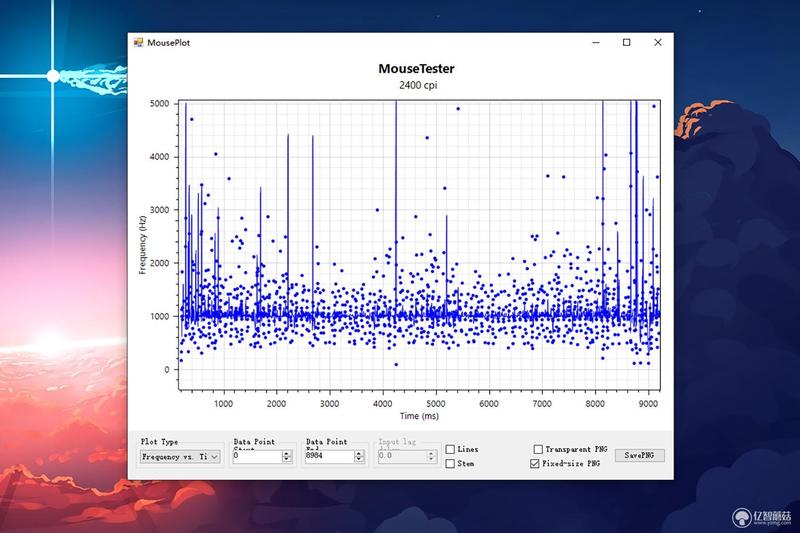Image resolution: width=800 pixels, height=533 pixels.
Task: Click the MousePlot window icon
Action: [x=138, y=42]
